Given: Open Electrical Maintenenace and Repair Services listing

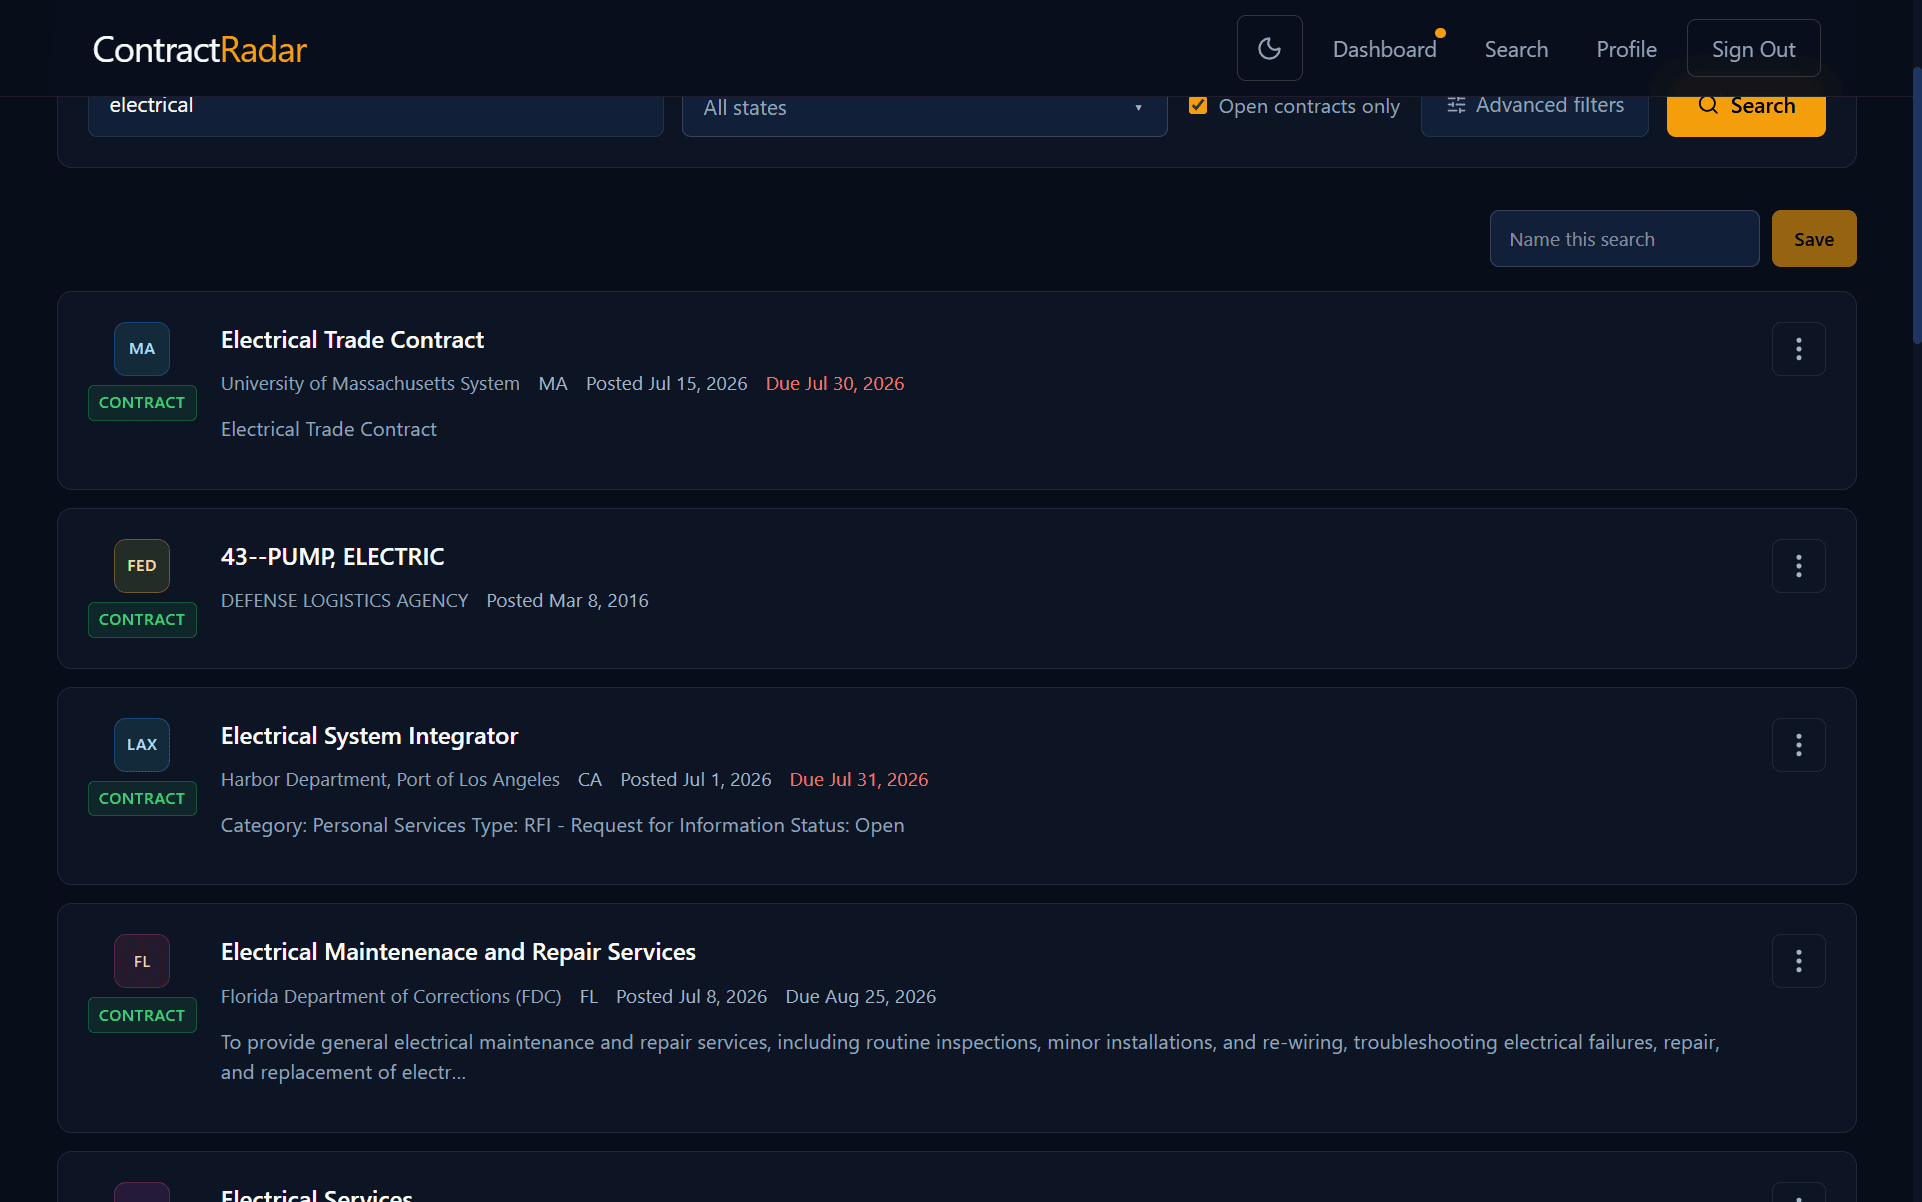Looking at the screenshot, I should click(x=458, y=952).
